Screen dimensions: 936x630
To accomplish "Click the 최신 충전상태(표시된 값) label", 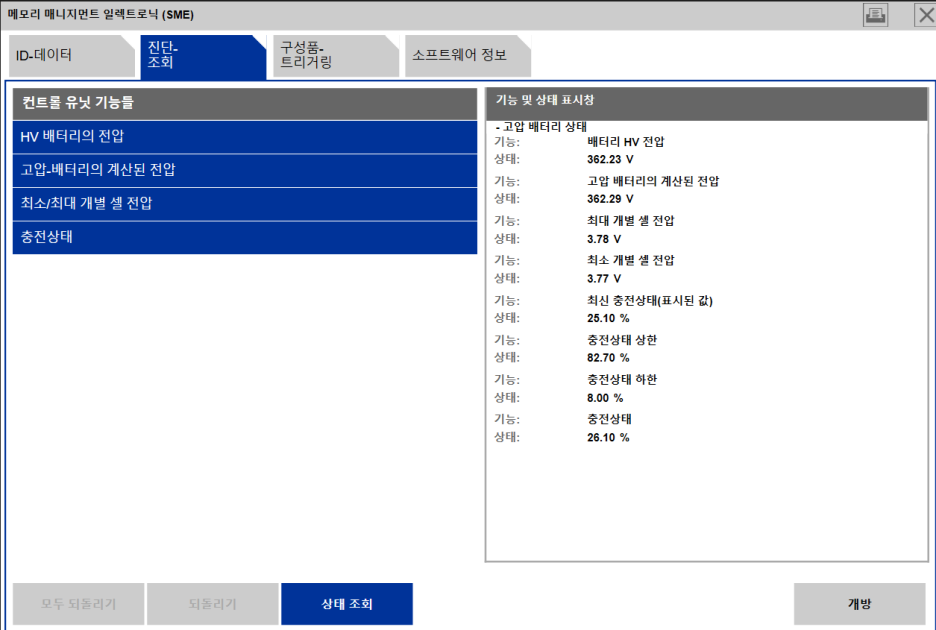I will pyautogui.click(x=649, y=300).
